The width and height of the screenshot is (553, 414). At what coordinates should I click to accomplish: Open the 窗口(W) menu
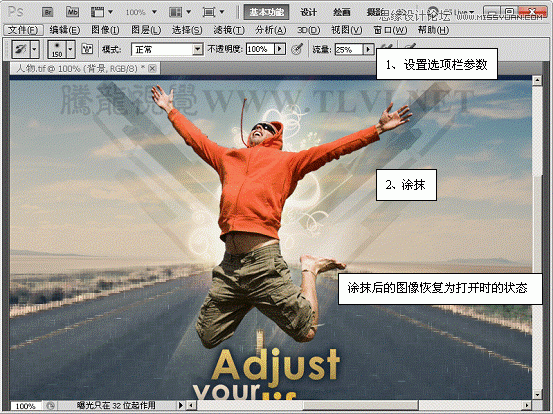click(390, 30)
